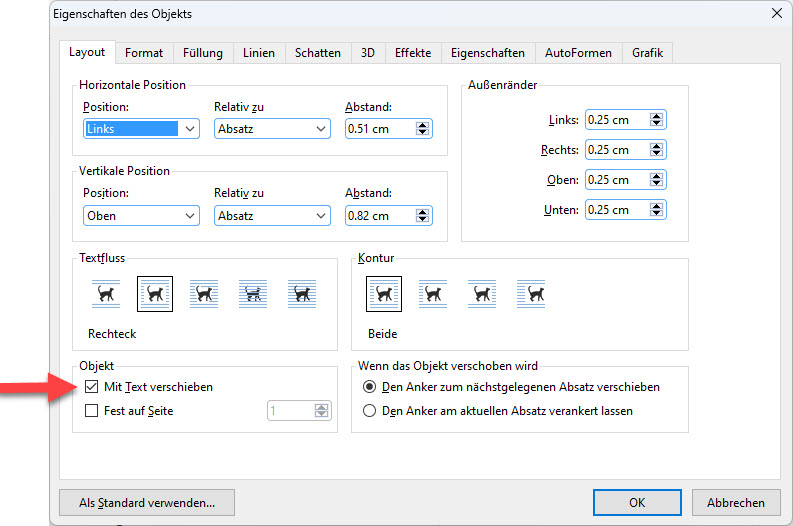The image size is (793, 526).
Task: Choose the selected Rechteck text wrap icon
Action: click(155, 294)
